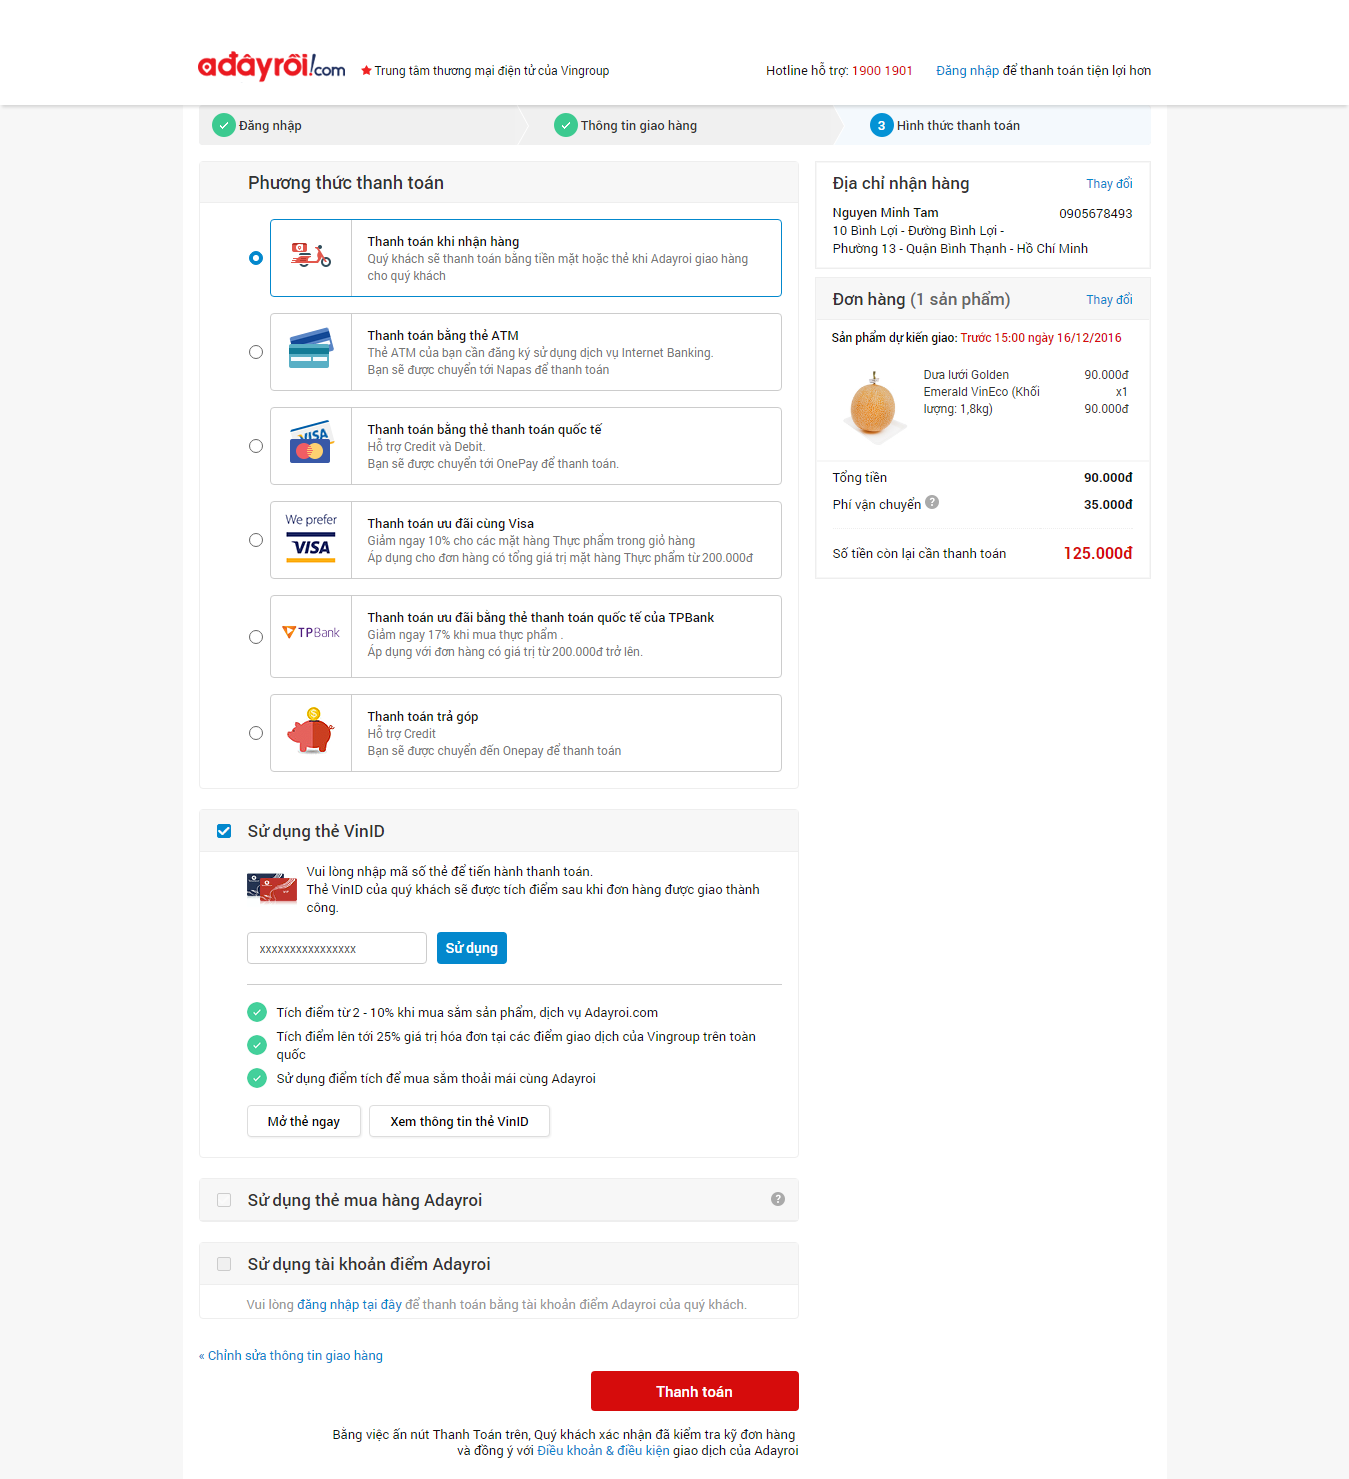This screenshot has width=1349, height=1479.
Task: Choose the installment payment radio option
Action: 256,733
